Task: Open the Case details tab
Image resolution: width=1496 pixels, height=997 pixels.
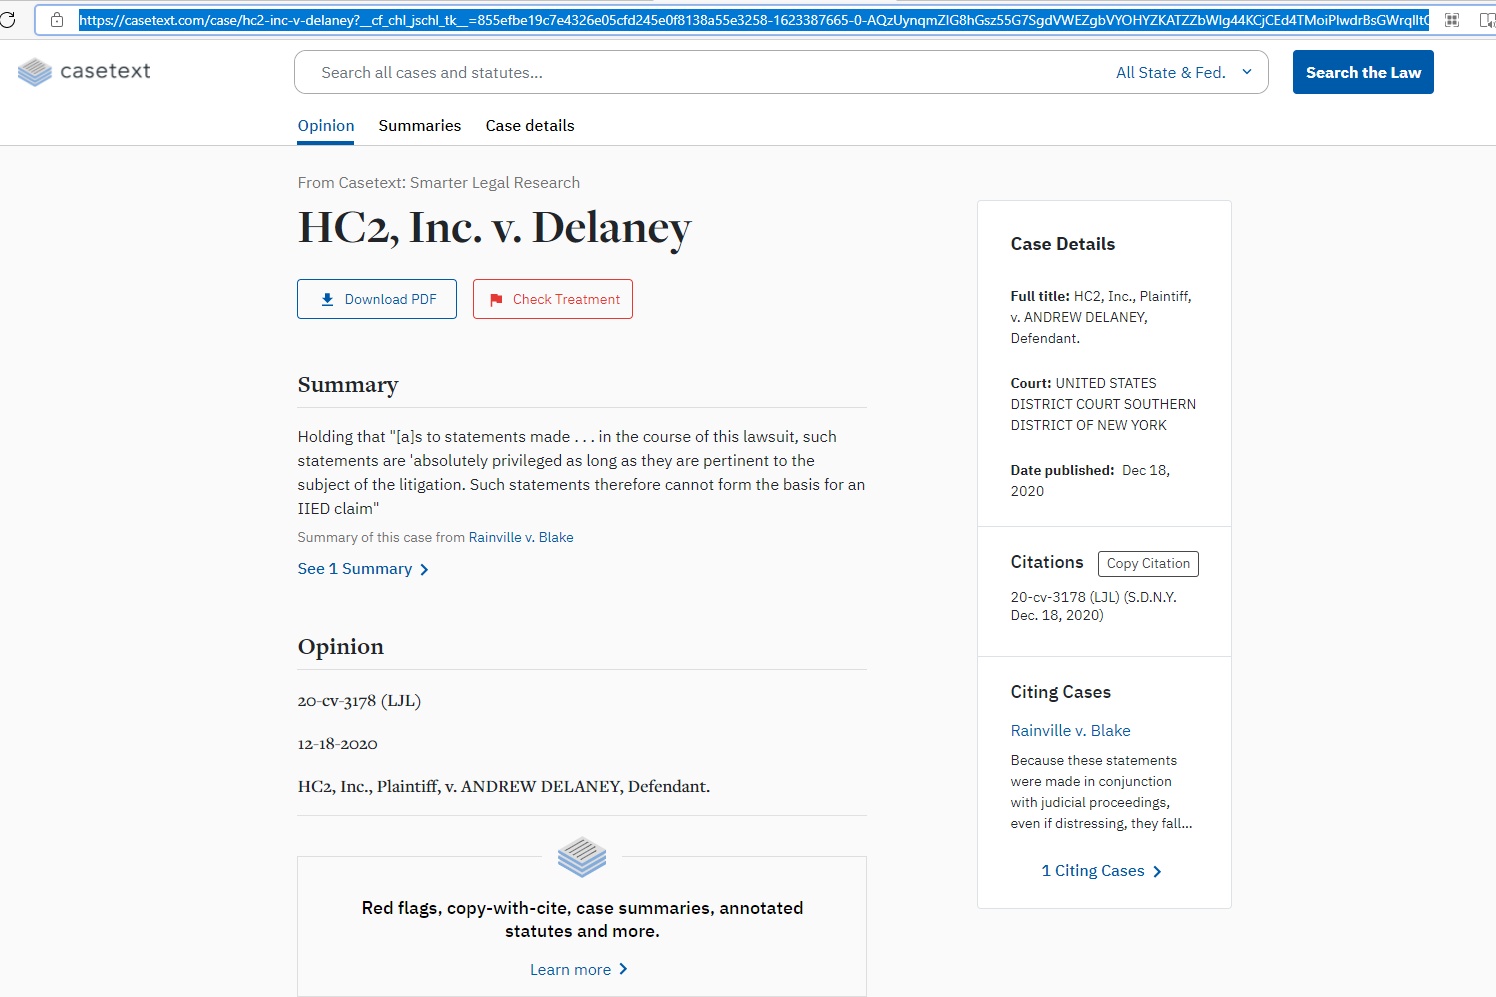Action: (x=530, y=125)
